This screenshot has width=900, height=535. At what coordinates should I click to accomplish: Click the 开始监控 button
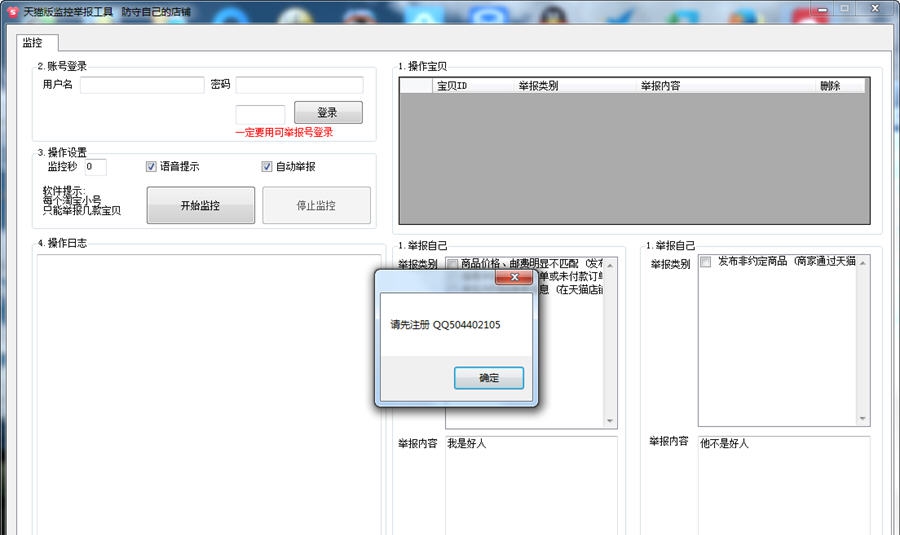click(200, 205)
